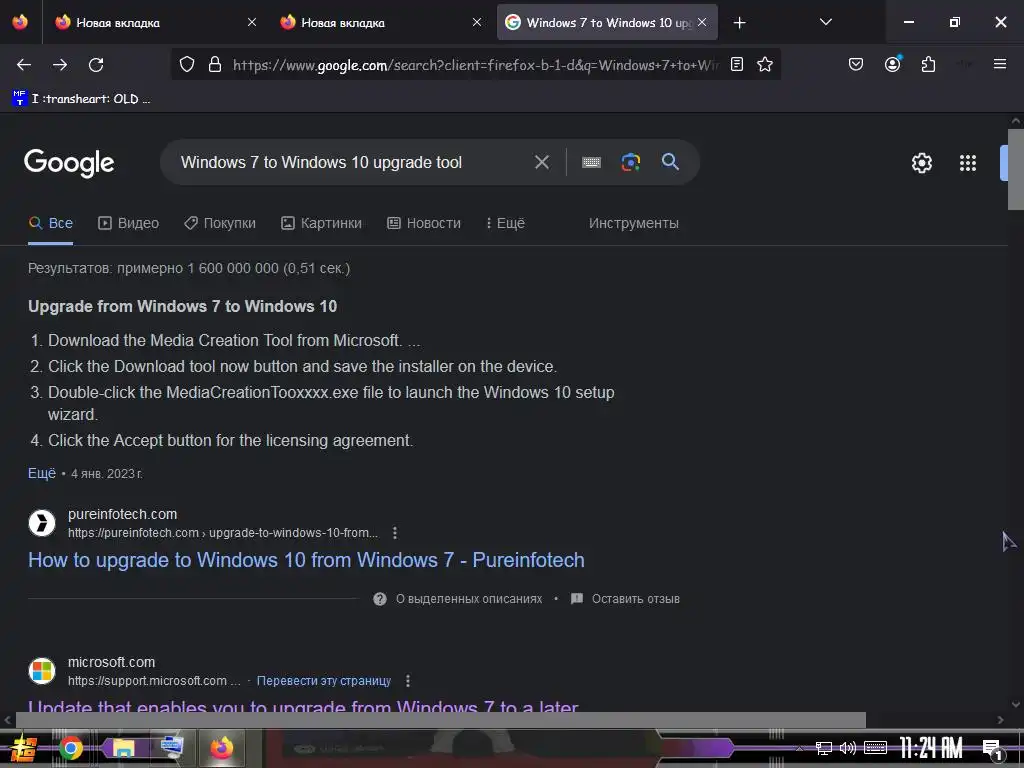Open volume control in system tray
Screen dimensions: 1024x768
pos(848,748)
